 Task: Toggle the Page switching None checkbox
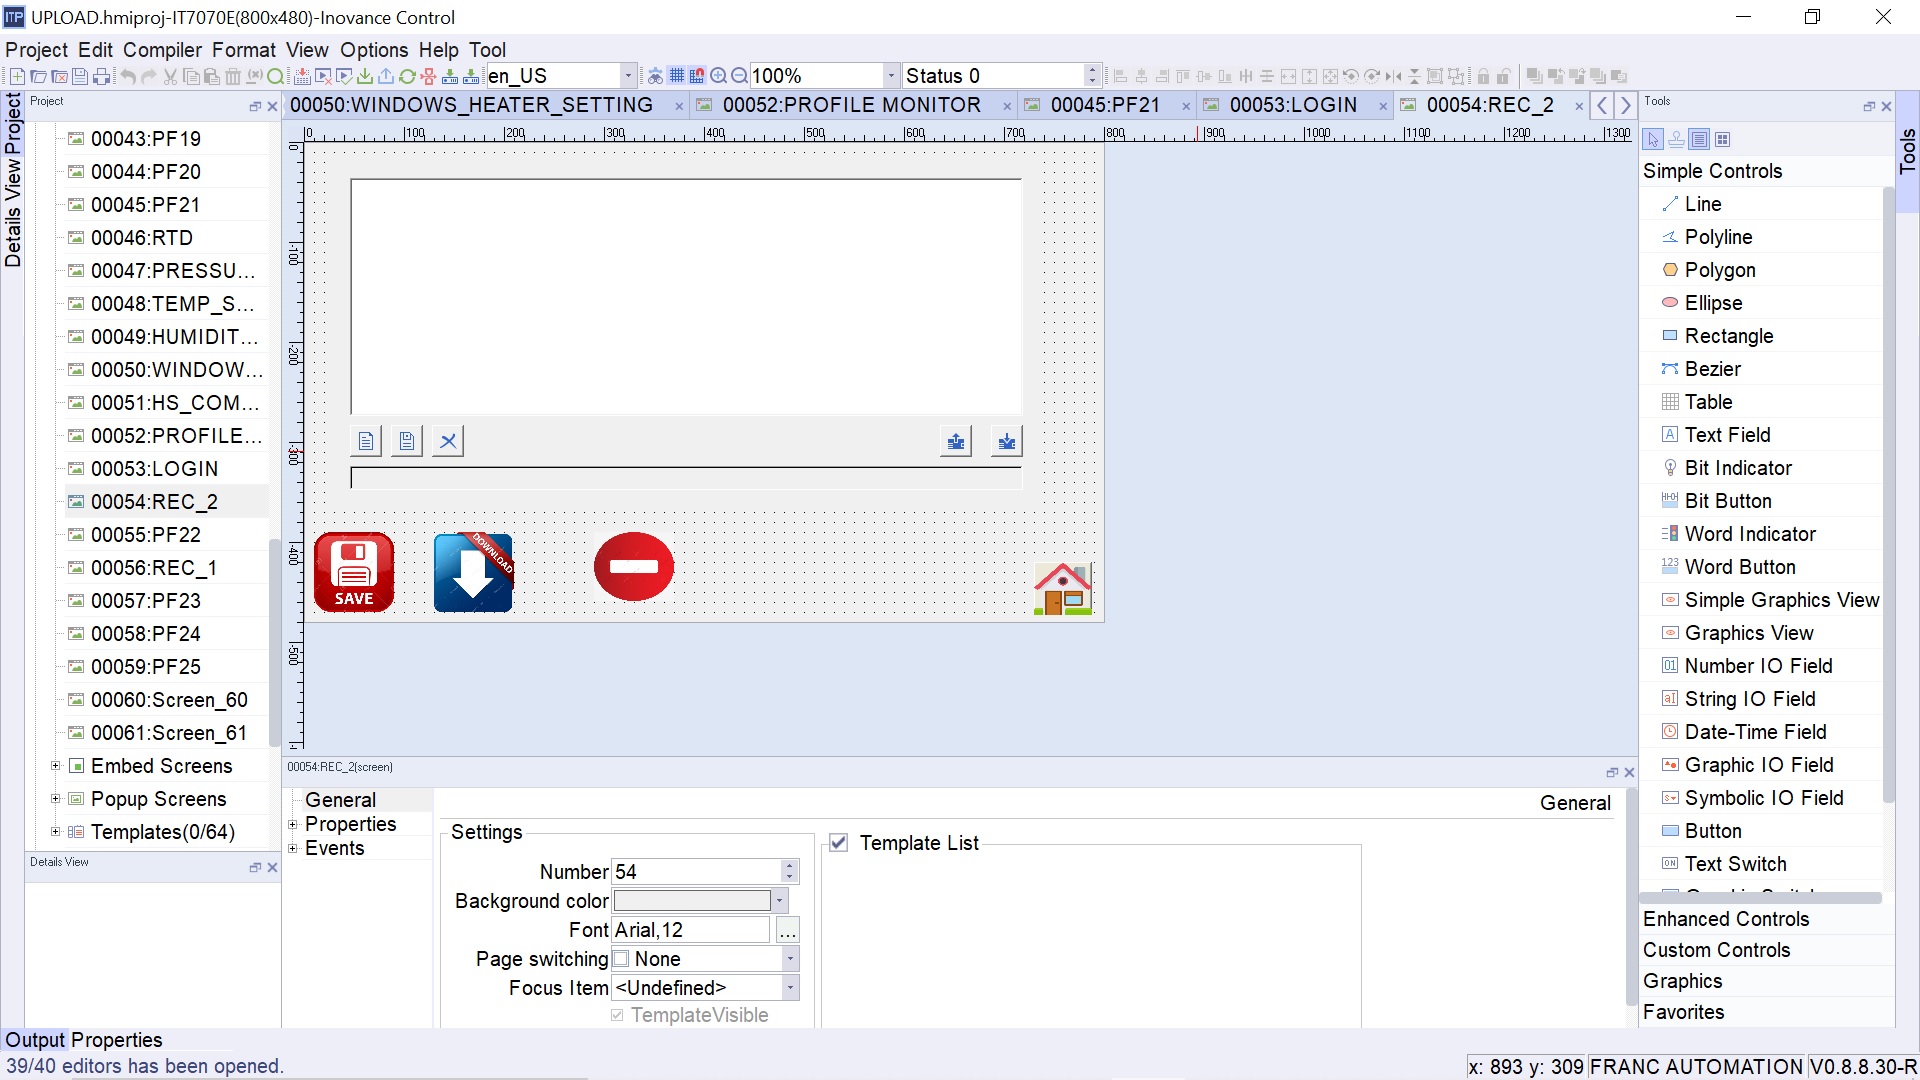click(x=621, y=959)
